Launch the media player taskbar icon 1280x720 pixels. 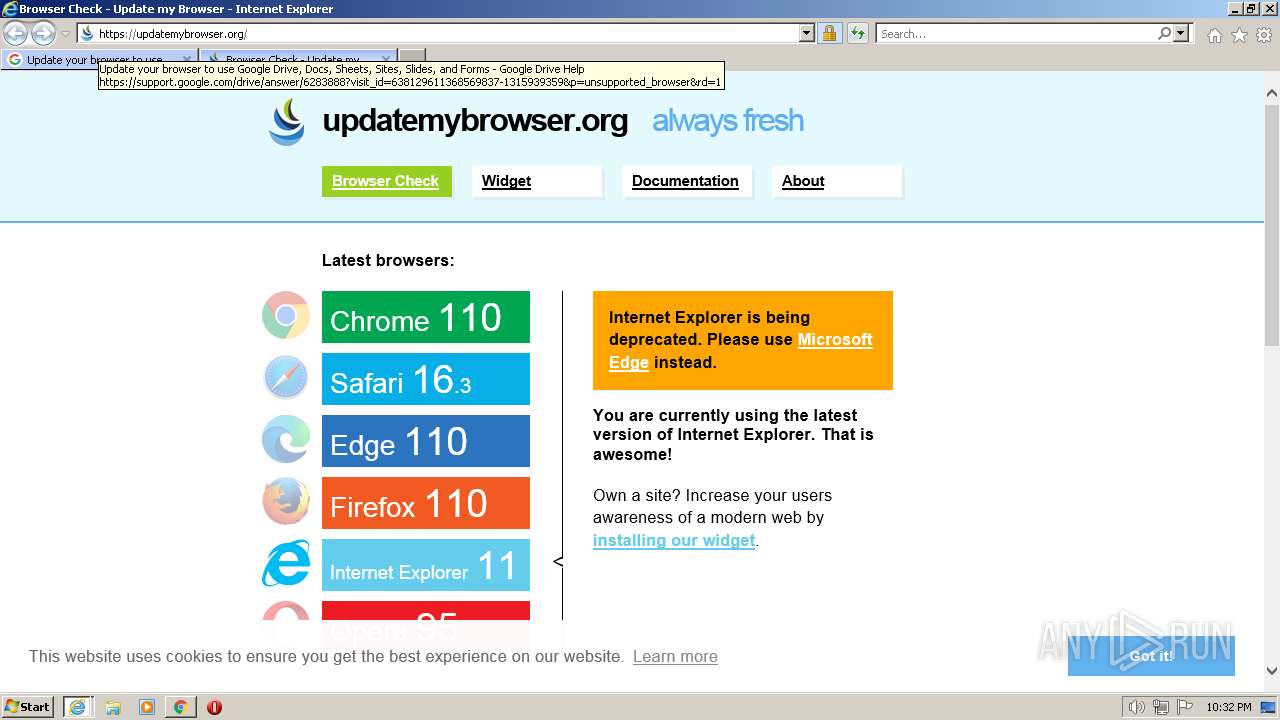click(147, 707)
